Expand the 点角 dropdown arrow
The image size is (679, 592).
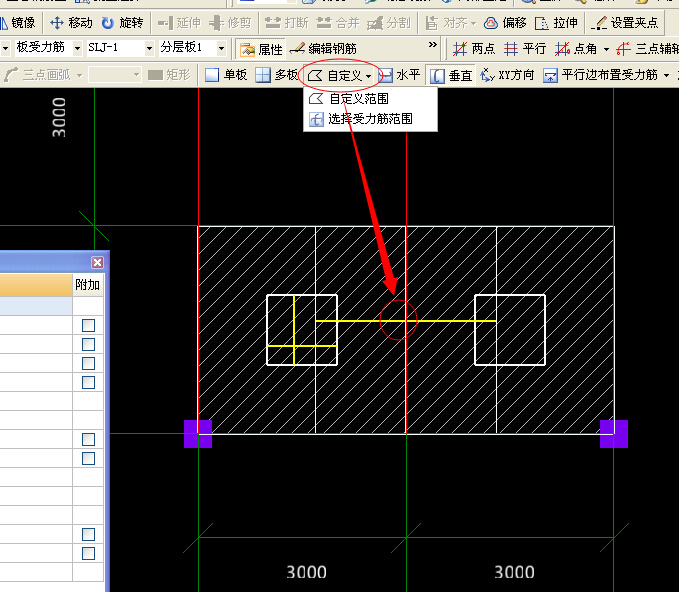606,49
